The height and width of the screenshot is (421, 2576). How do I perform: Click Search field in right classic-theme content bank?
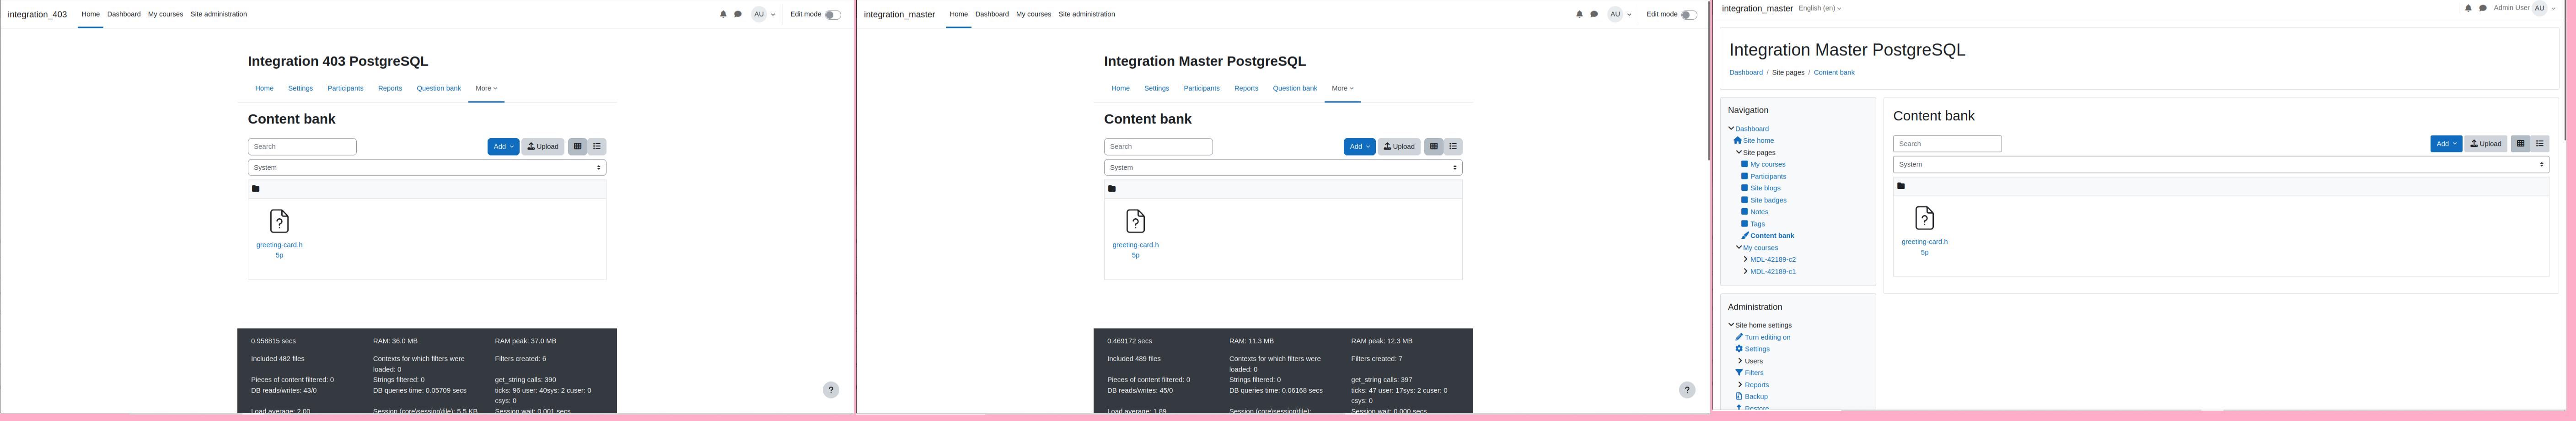click(x=1947, y=144)
